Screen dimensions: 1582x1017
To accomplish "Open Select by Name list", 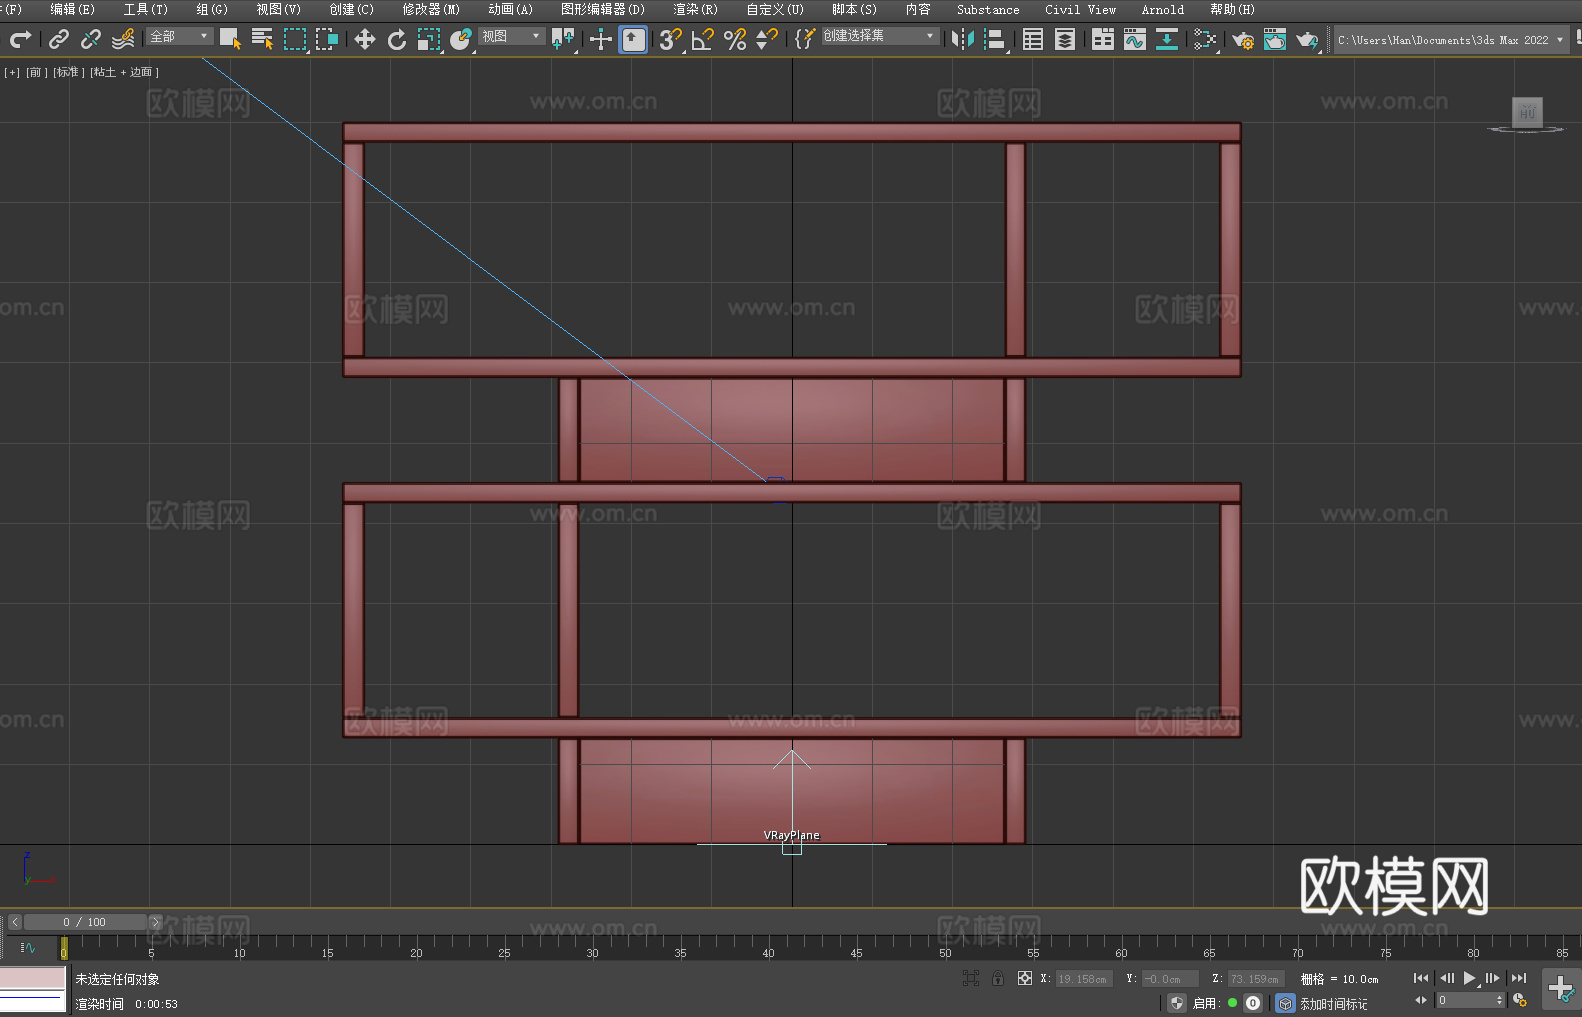I will [x=263, y=39].
